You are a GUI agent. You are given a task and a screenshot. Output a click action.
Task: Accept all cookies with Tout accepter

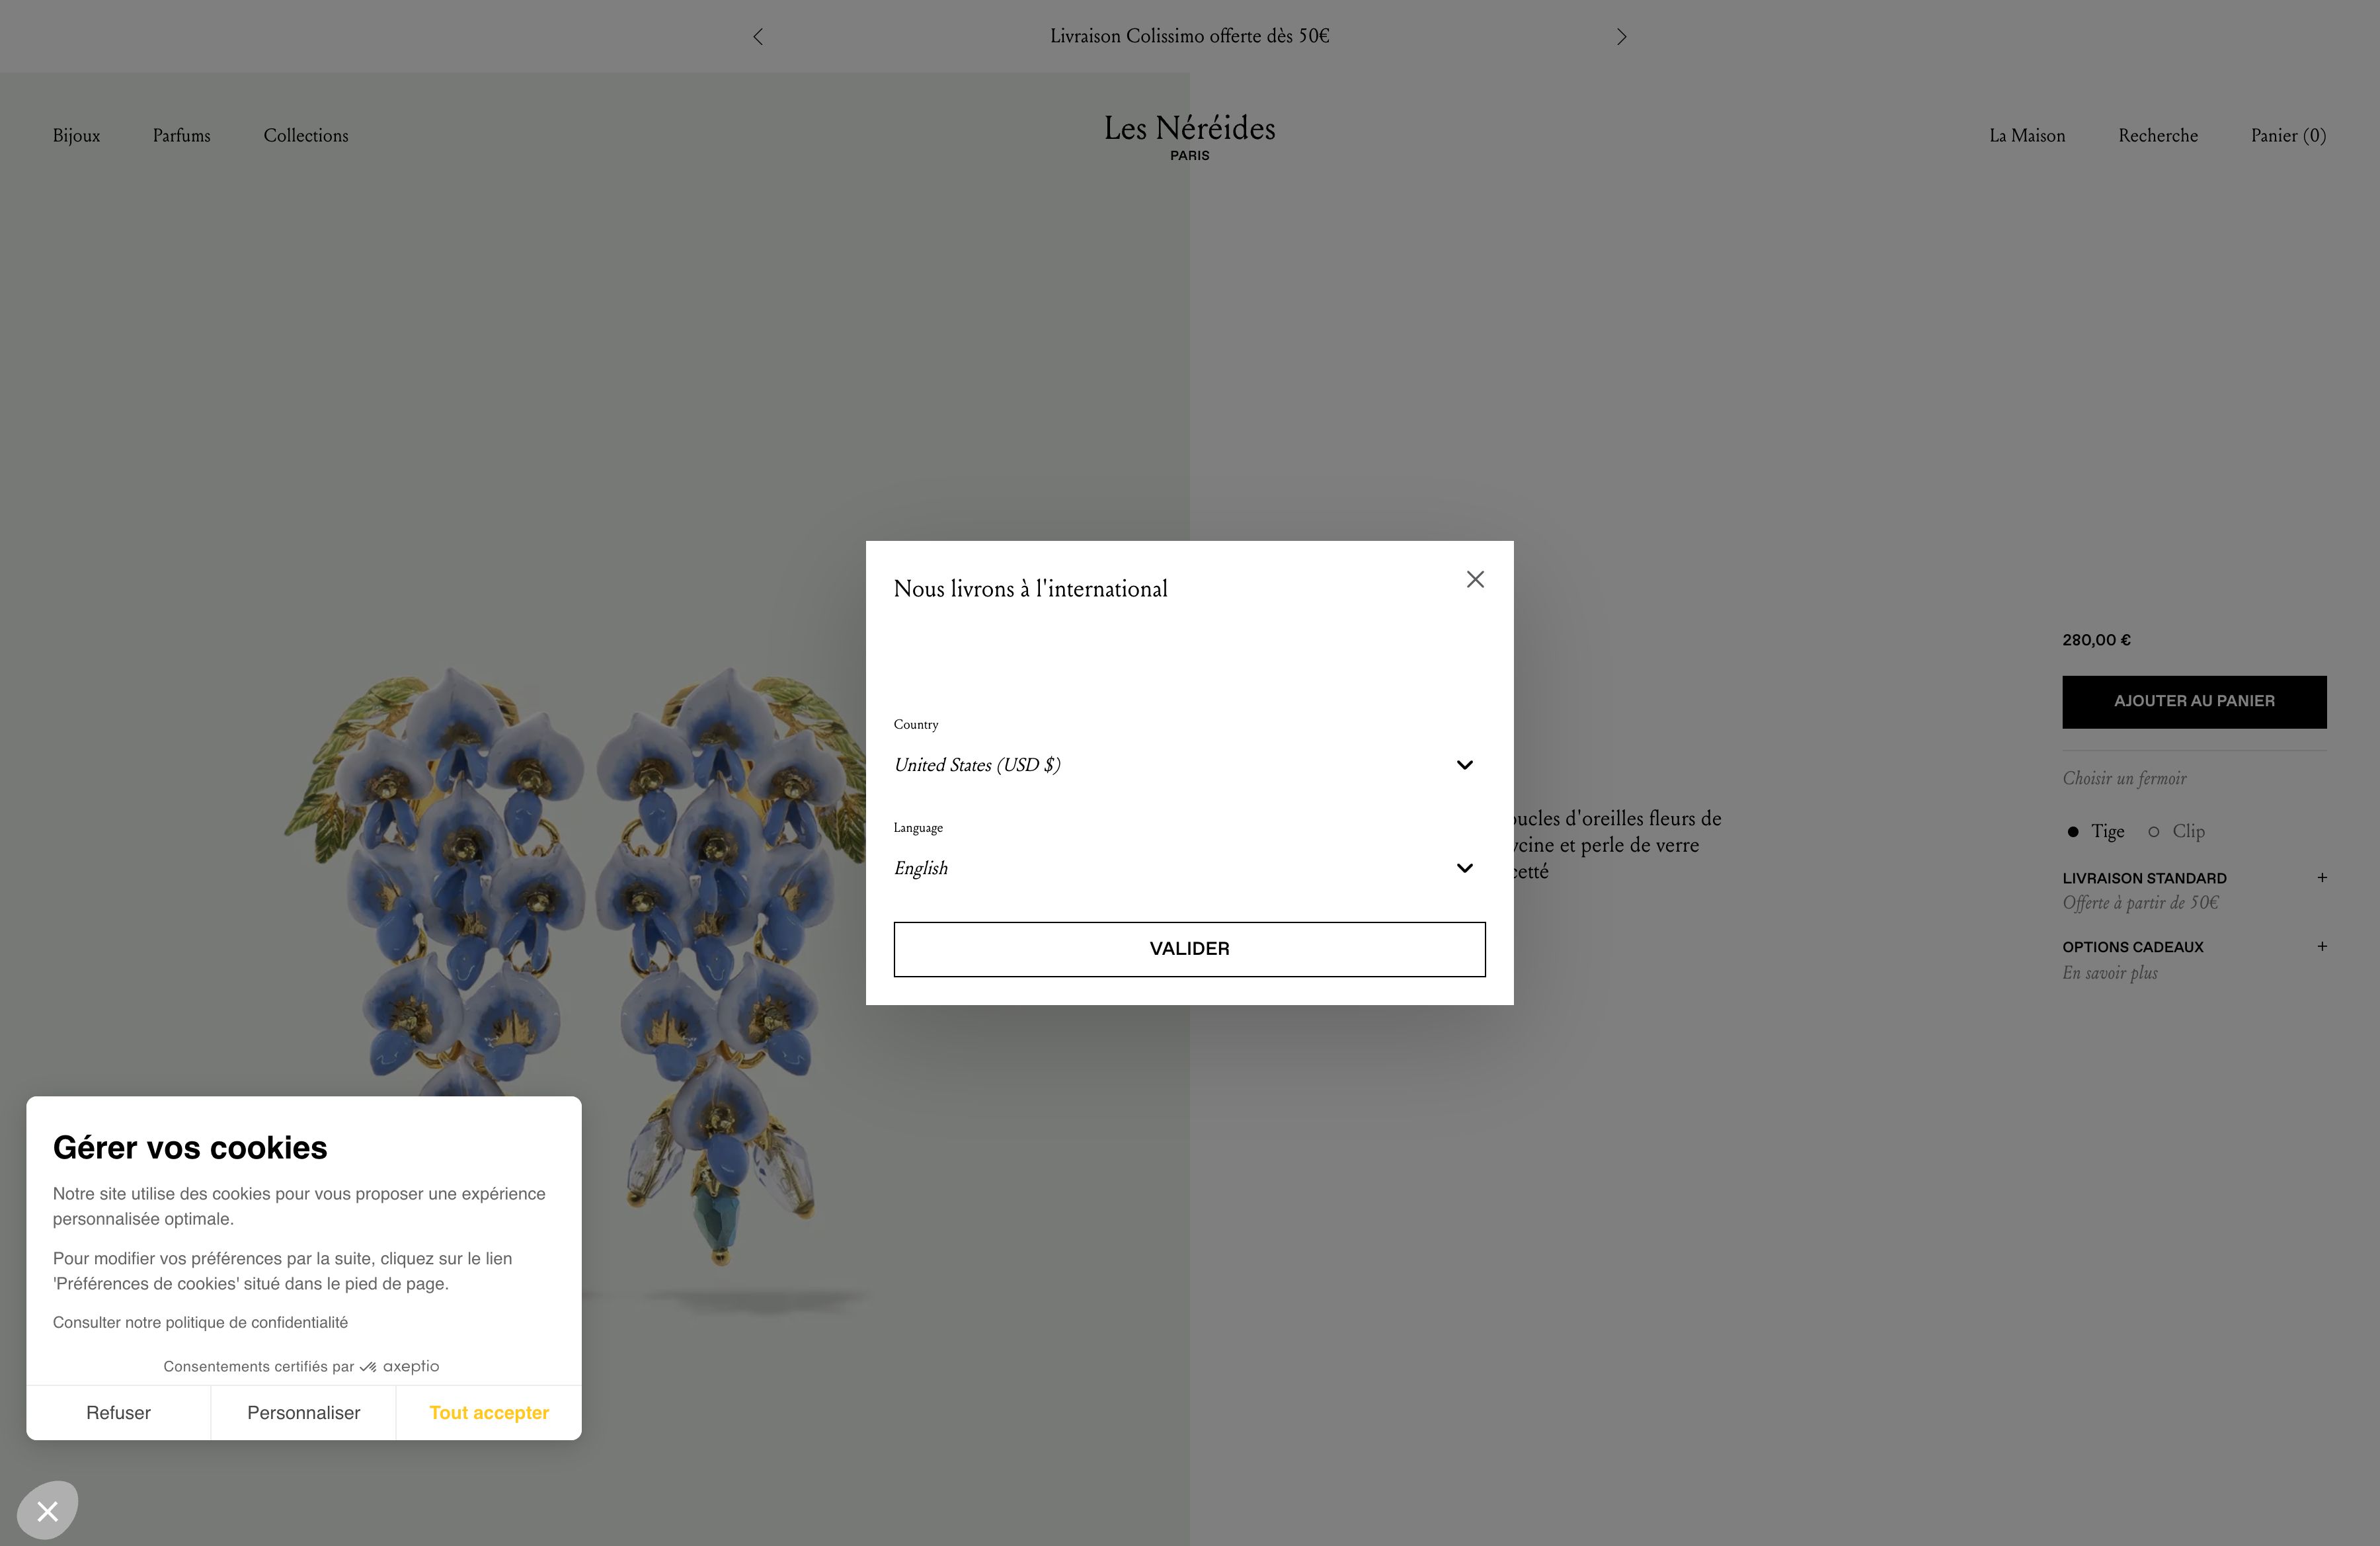pyautogui.click(x=488, y=1412)
